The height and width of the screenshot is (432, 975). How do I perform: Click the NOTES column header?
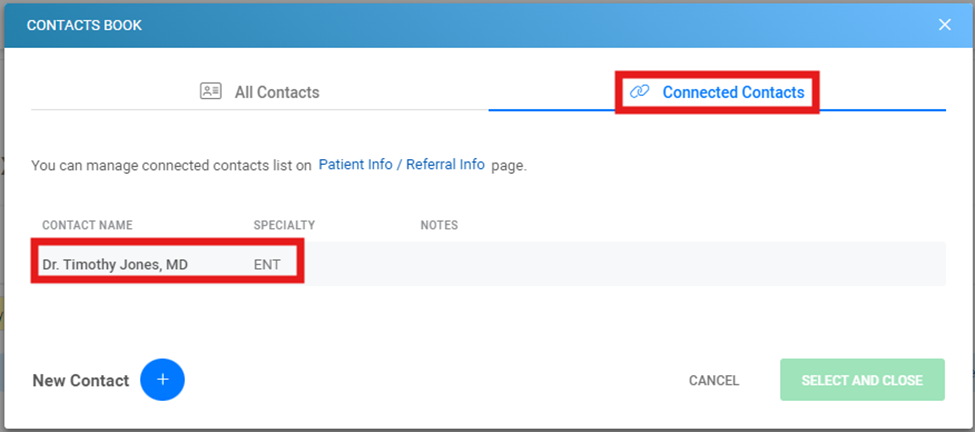tap(439, 225)
